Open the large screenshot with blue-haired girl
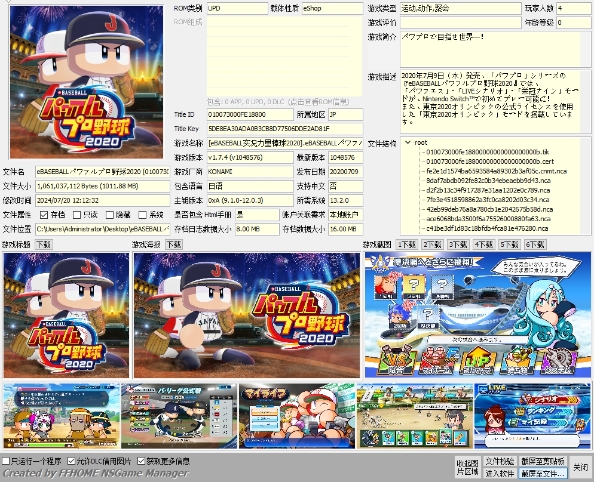Screen dimensions: 594x482 478,315
